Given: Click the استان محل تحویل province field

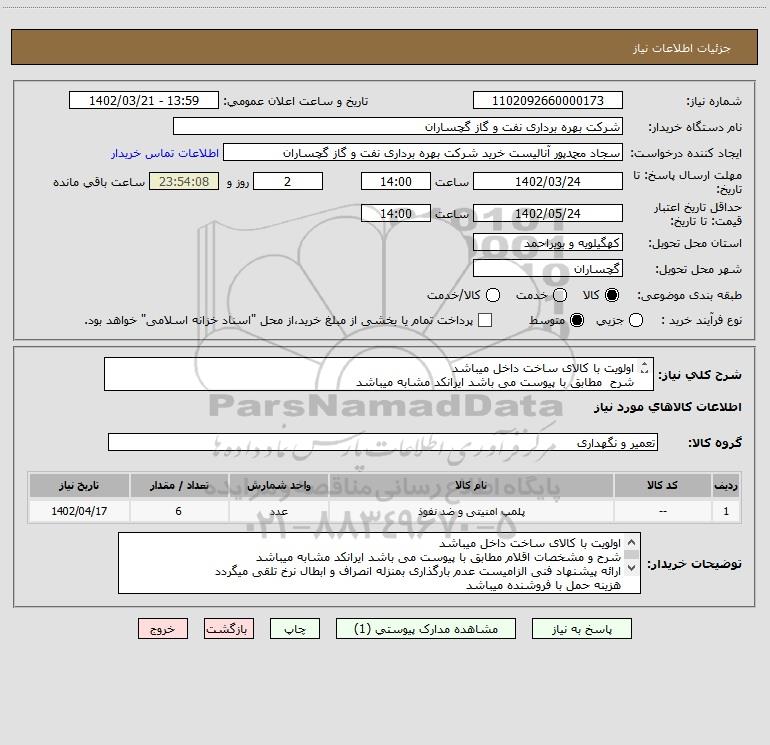Looking at the screenshot, I should (548, 243).
